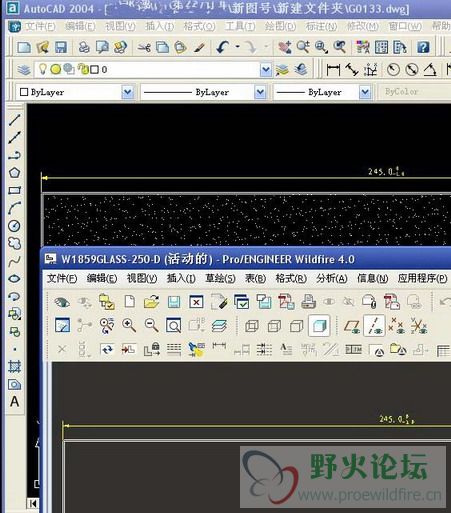Click Pro/ENGINEER Close Window X icon

pyautogui.click(x=196, y=302)
